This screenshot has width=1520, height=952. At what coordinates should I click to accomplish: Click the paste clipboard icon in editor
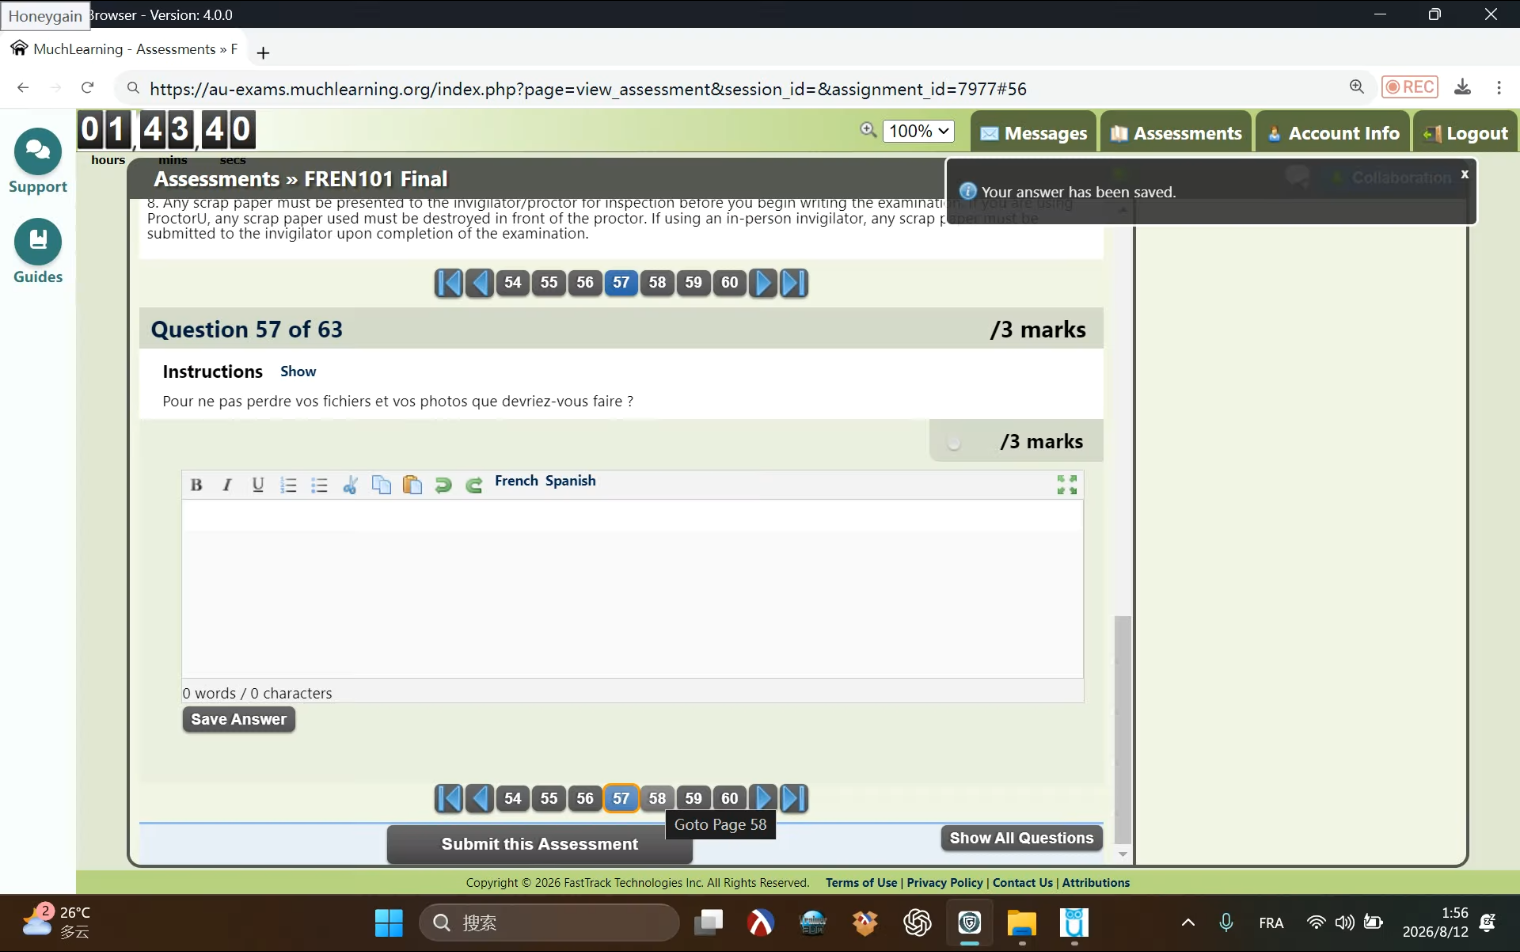pos(412,485)
